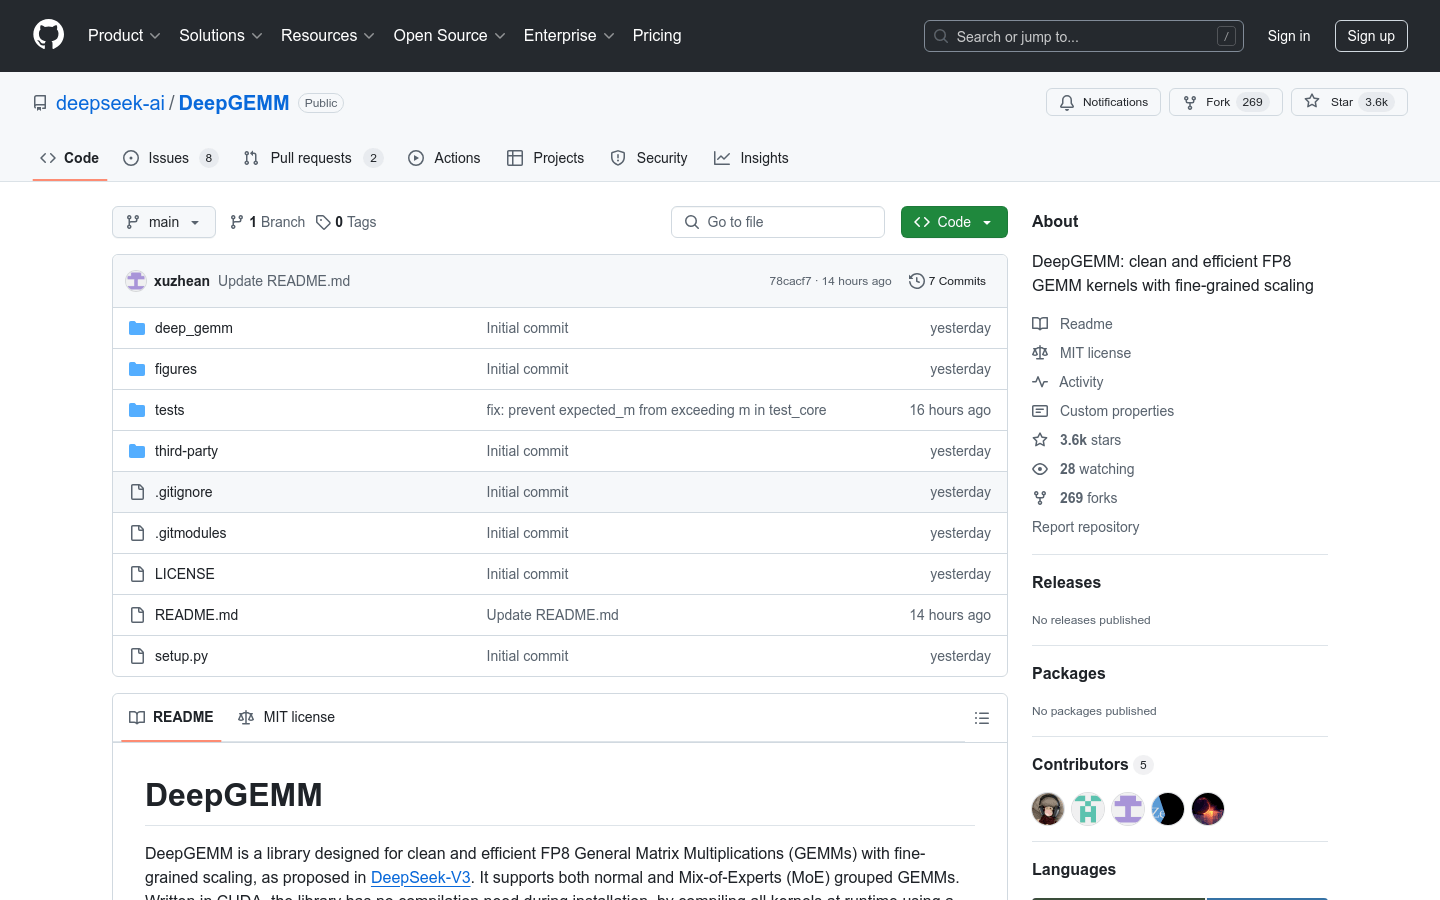The height and width of the screenshot is (900, 1440).
Task: View the 7 Commits history
Action: (947, 281)
